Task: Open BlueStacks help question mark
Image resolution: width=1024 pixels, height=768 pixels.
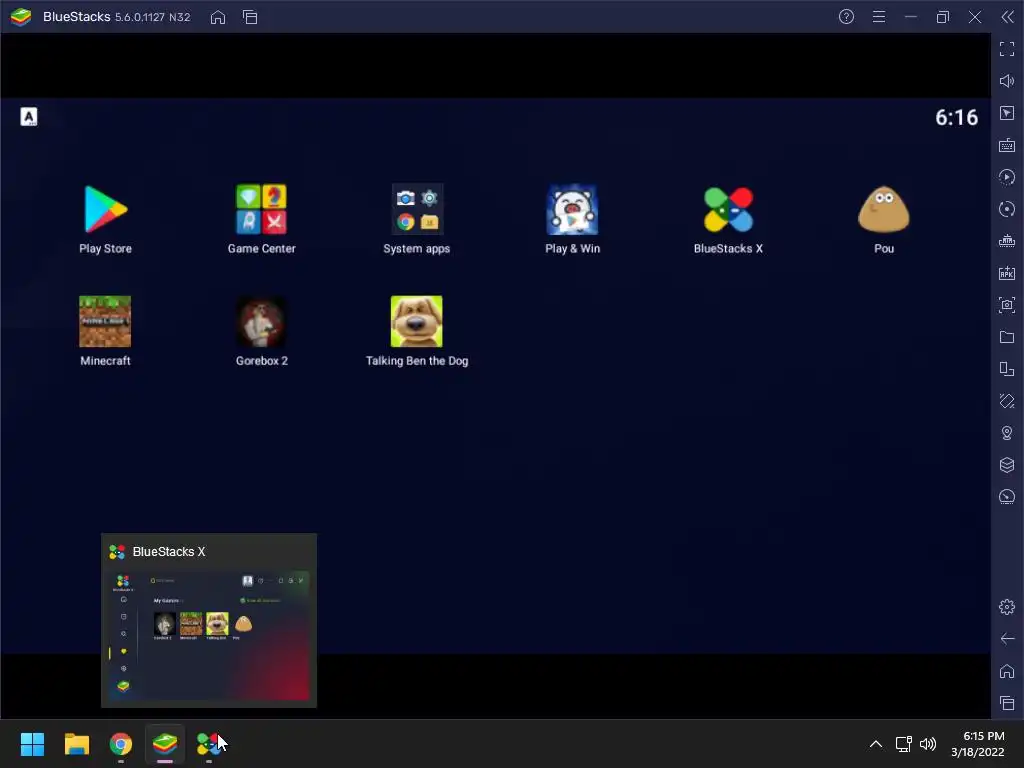Action: tap(846, 17)
